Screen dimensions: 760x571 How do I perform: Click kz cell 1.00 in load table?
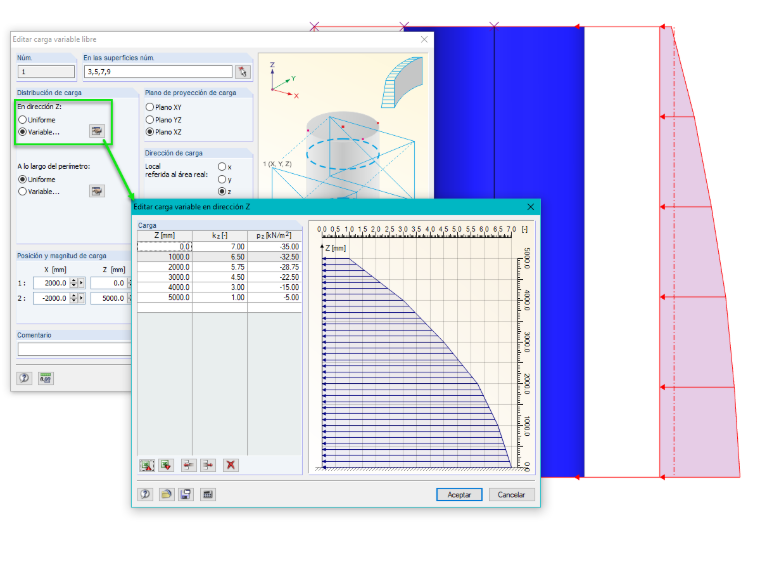coord(220,297)
